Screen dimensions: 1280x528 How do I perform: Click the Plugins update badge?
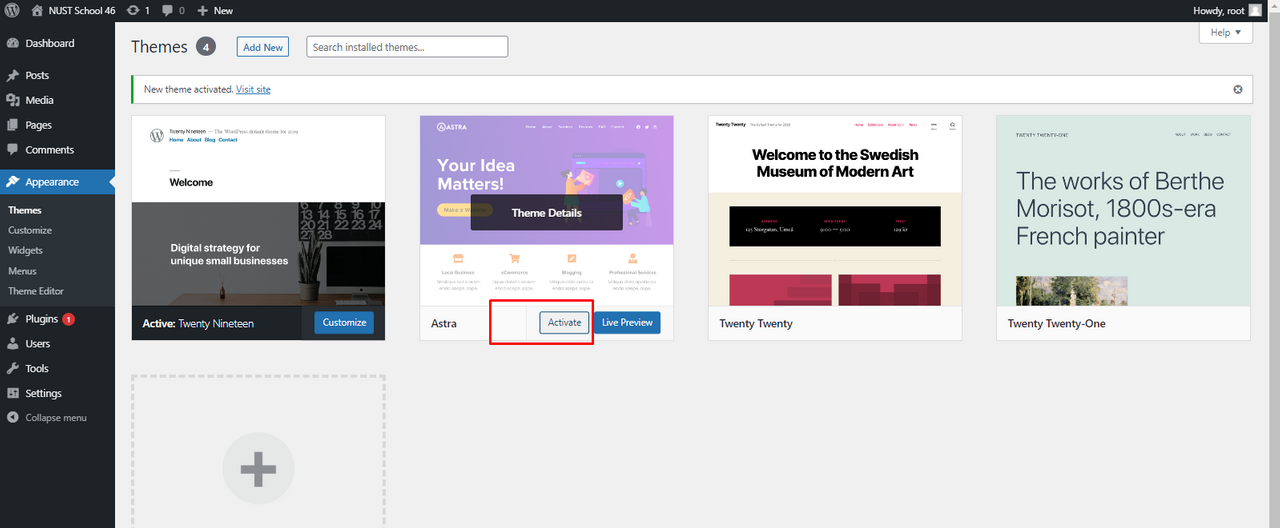point(68,319)
